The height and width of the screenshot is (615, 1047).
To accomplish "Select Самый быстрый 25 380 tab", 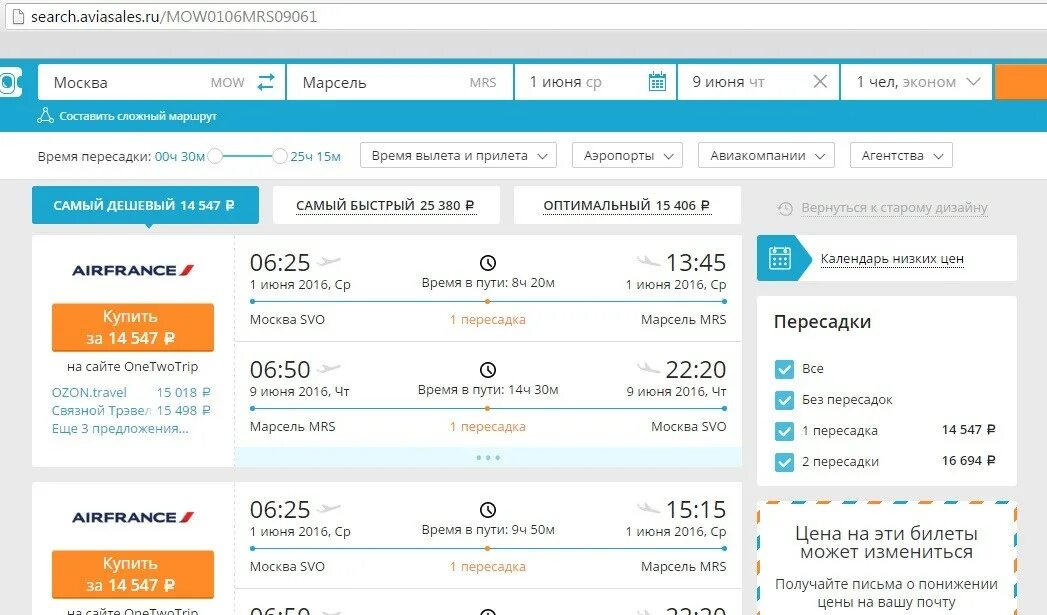I will pyautogui.click(x=386, y=205).
